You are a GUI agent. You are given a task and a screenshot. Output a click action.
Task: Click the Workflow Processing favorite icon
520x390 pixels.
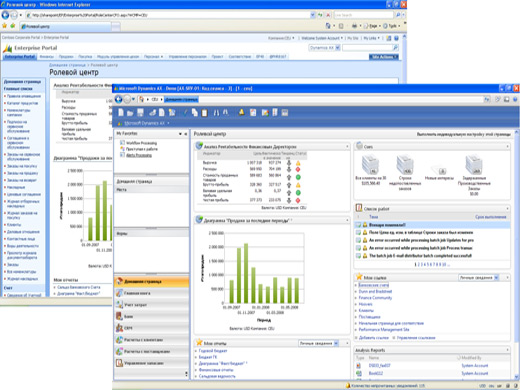pos(122,143)
